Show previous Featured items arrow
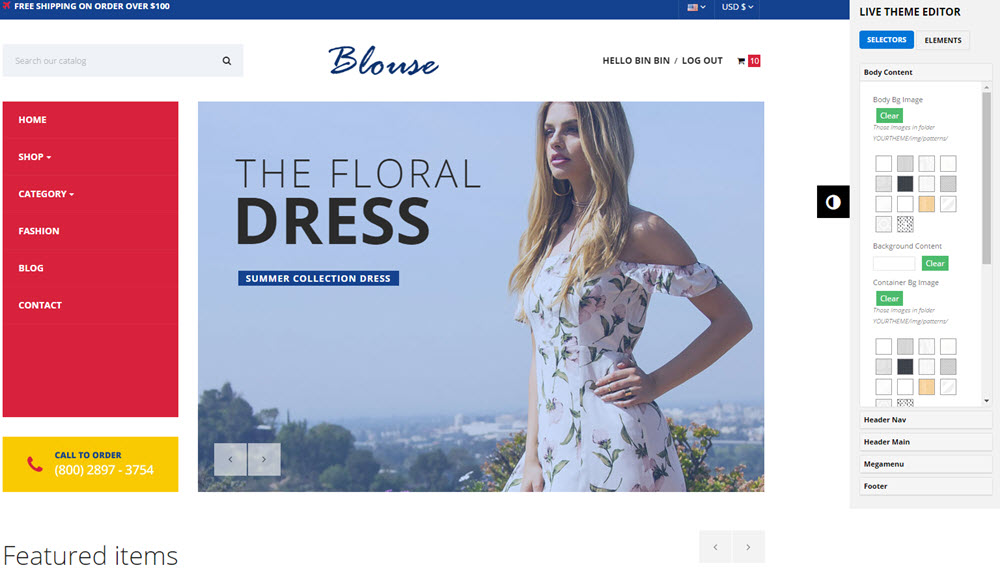The width and height of the screenshot is (1000, 574). [716, 547]
